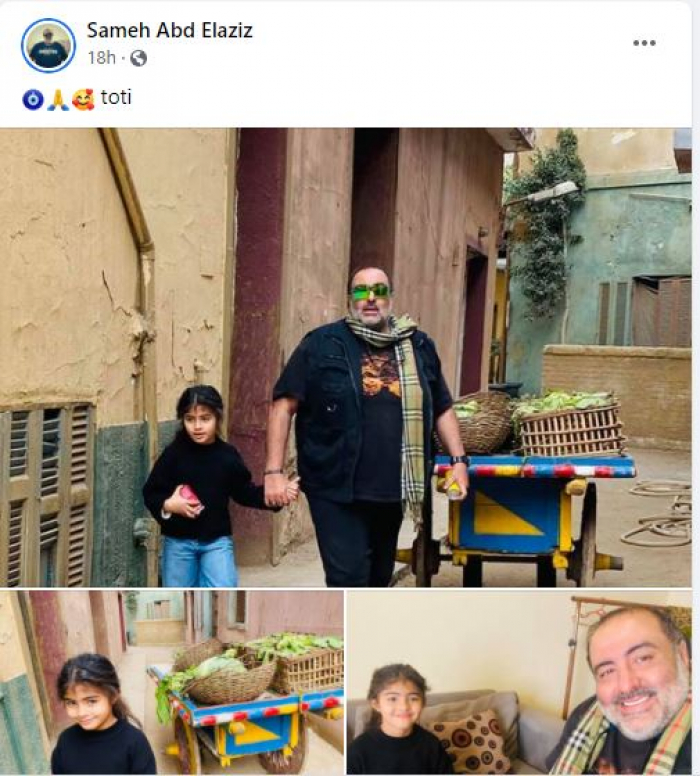The height and width of the screenshot is (776, 700).
Task: Open bottom-right selfie photo on the couch
Action: pos(519,682)
